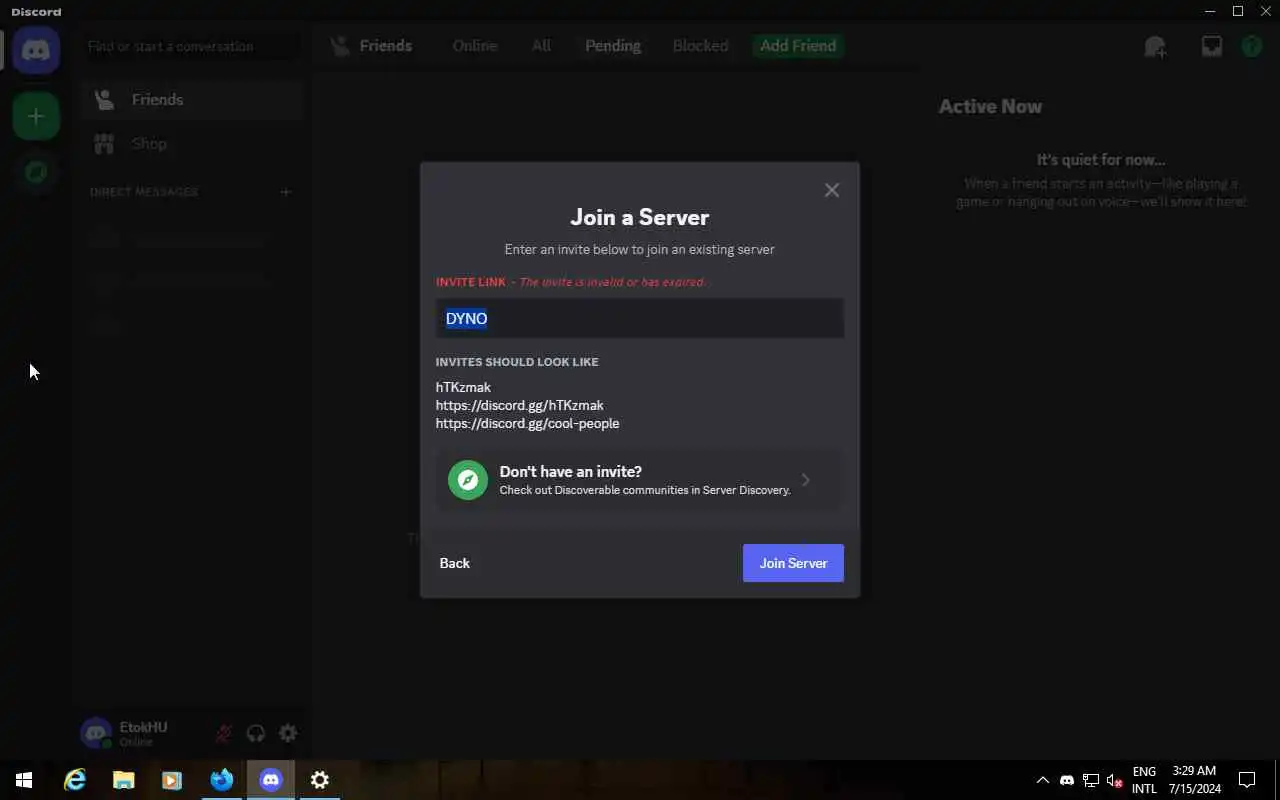Click the Discord icon on the taskbar

point(271,780)
